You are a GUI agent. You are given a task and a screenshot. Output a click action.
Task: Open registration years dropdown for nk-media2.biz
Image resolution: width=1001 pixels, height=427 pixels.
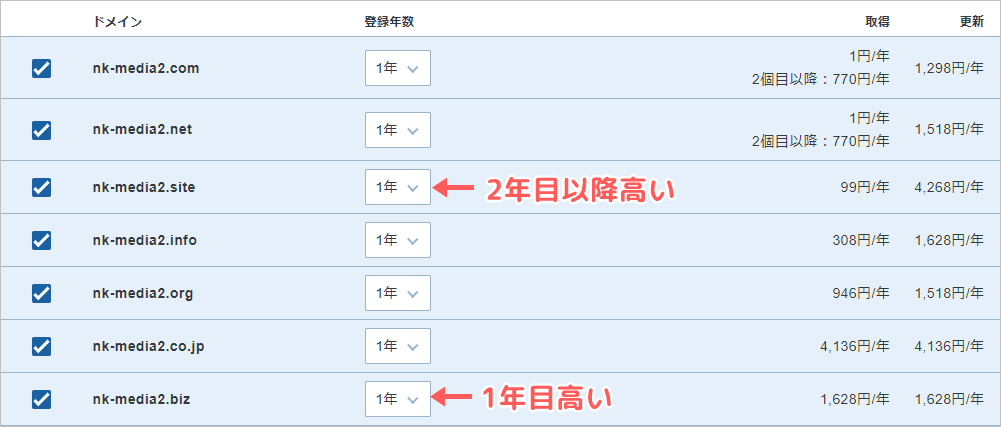pyautogui.click(x=397, y=399)
